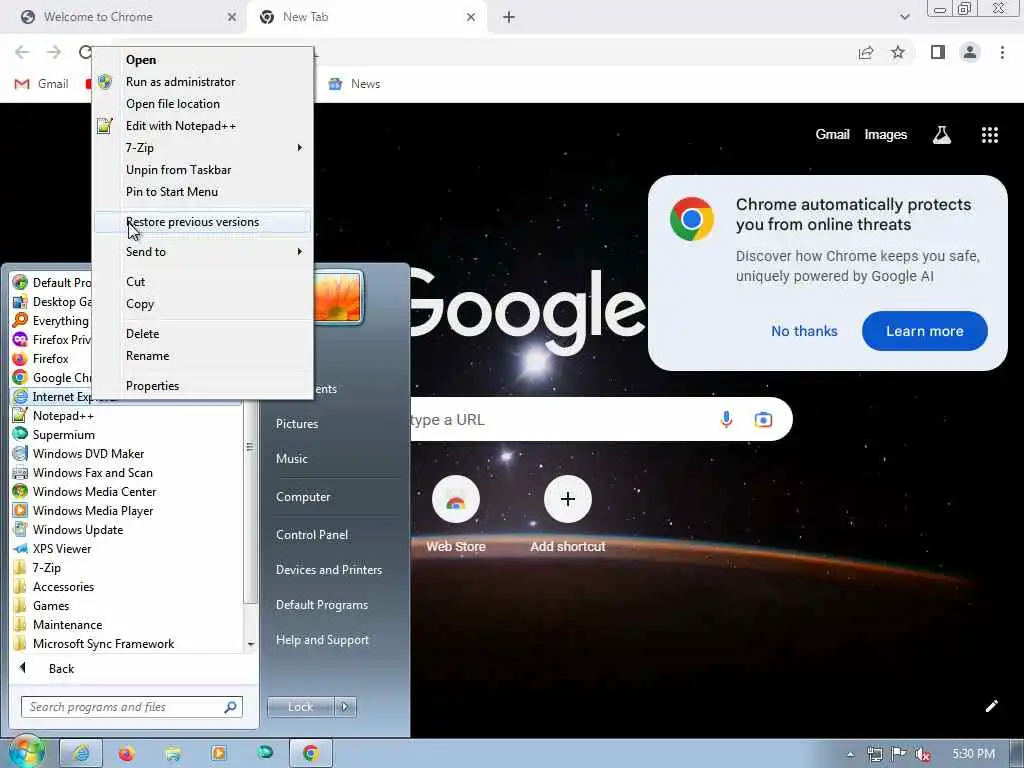The height and width of the screenshot is (768, 1024).
Task: Open Chrome three-dot menu
Action: click(x=1002, y=52)
